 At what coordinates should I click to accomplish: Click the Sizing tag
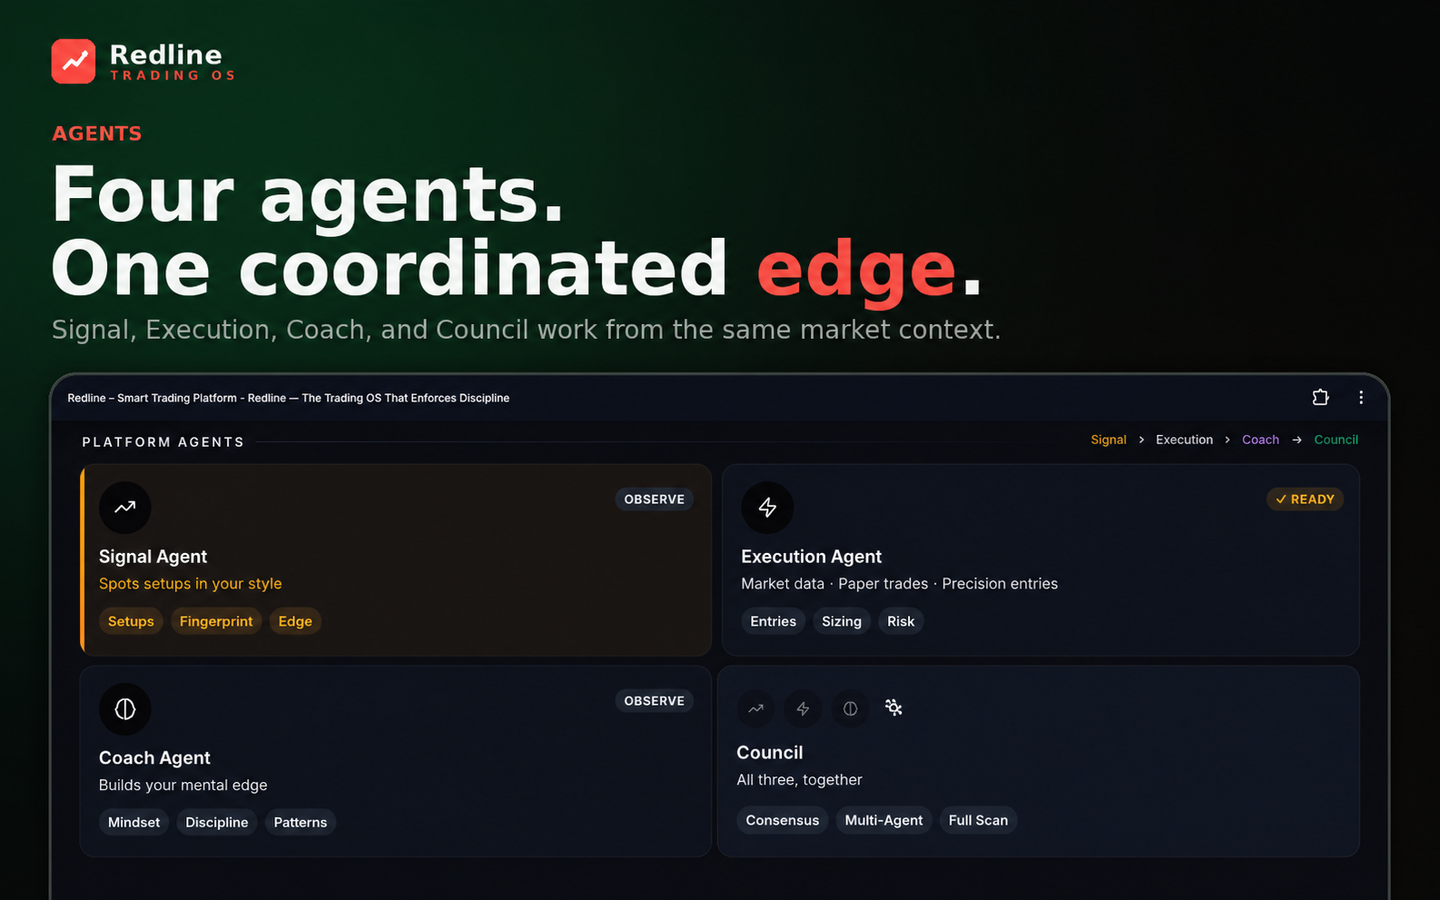841,621
